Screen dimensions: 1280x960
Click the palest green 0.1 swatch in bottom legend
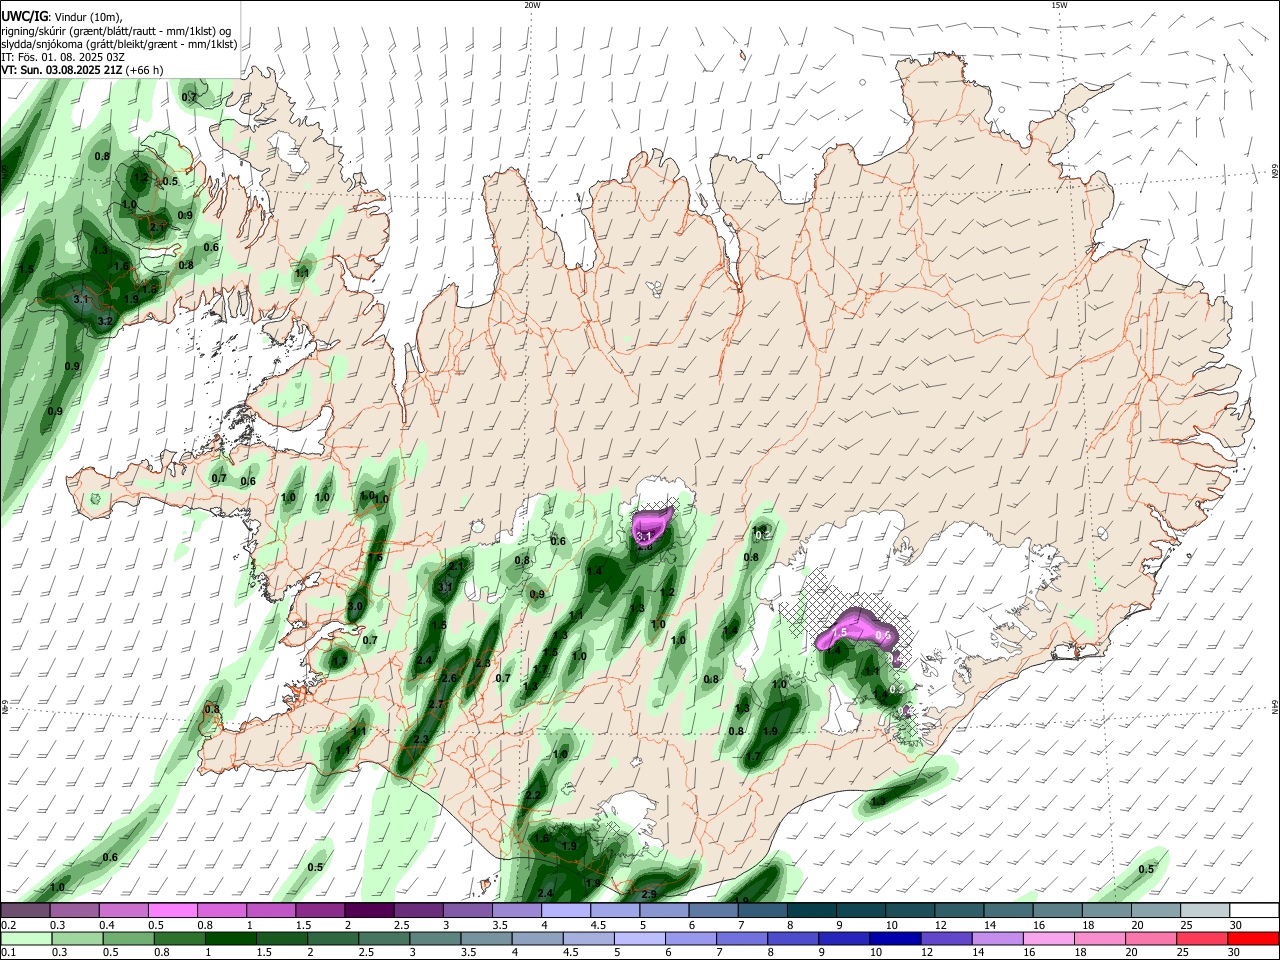(25, 938)
